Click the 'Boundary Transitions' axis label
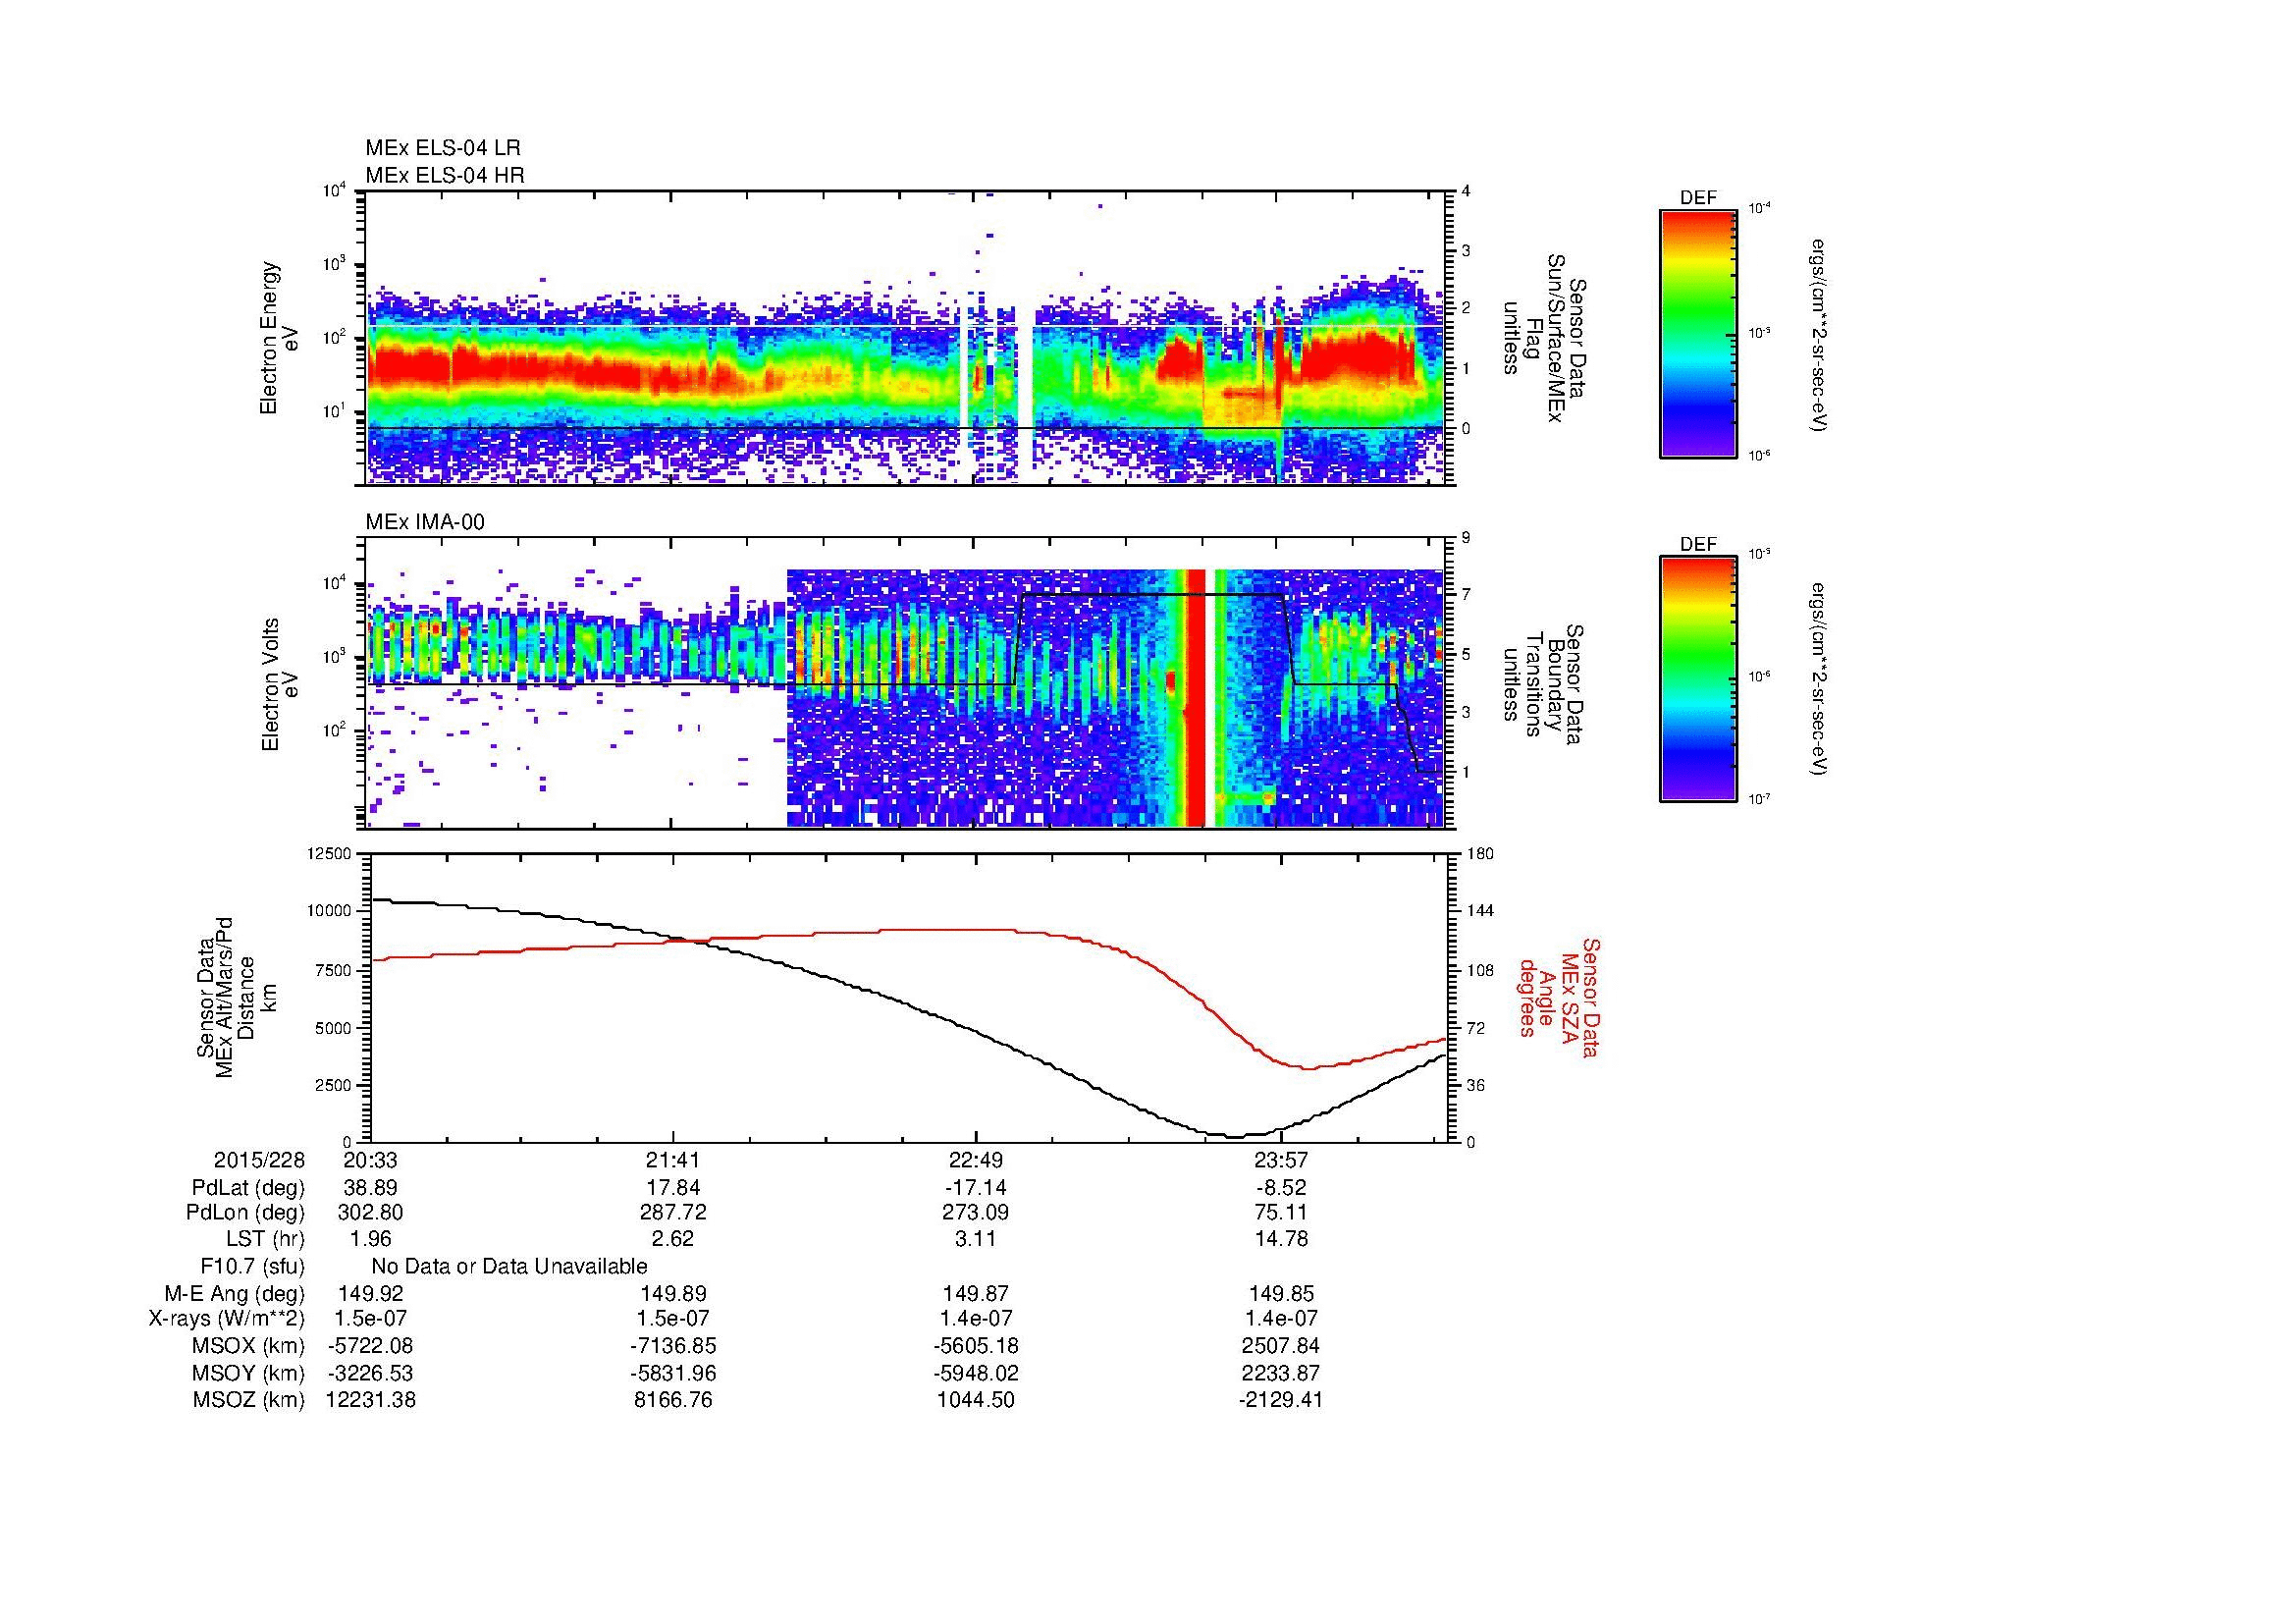 tap(1545, 684)
